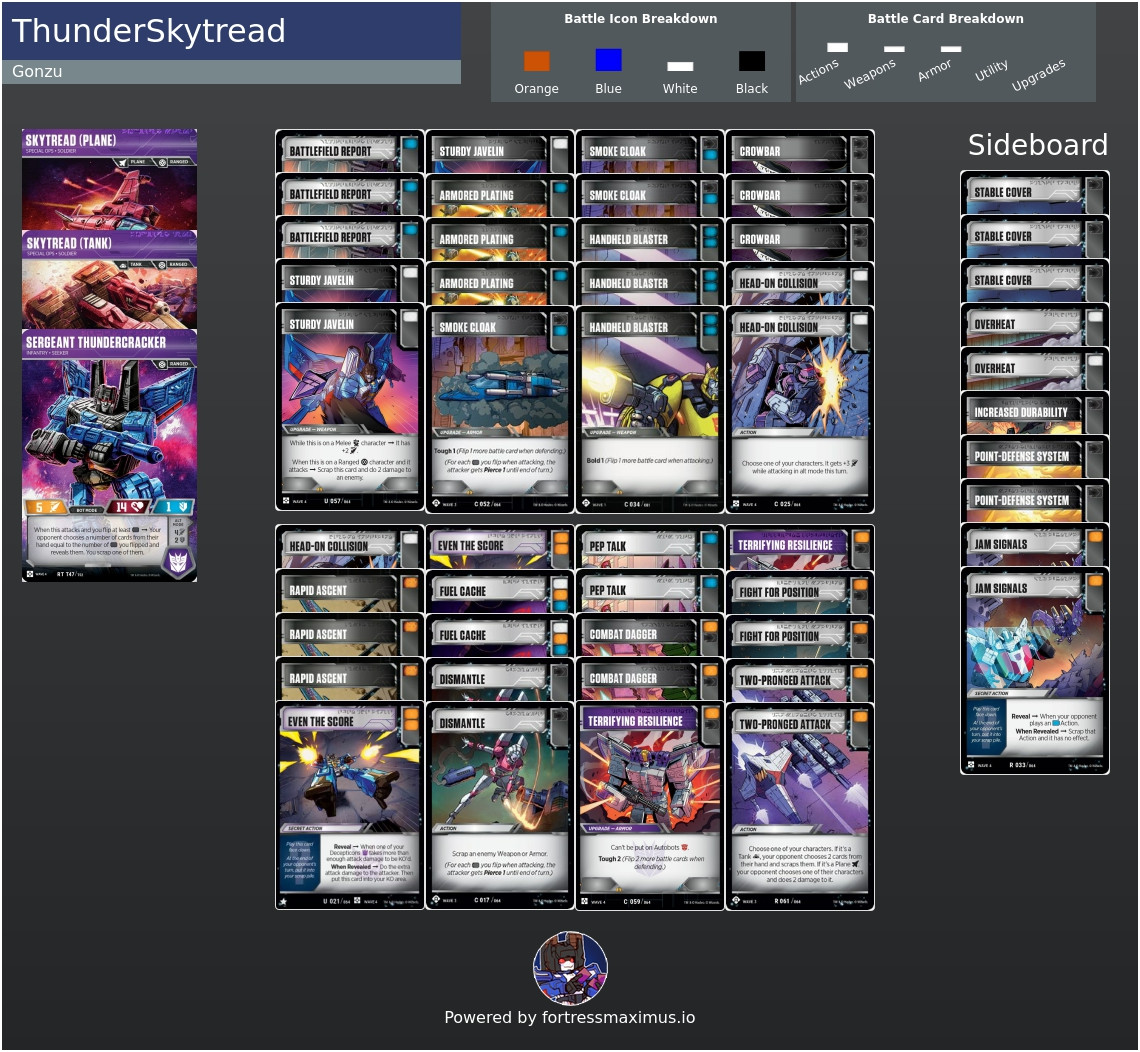Click the Sergeant Thundercracker ability text box

tap(98, 540)
